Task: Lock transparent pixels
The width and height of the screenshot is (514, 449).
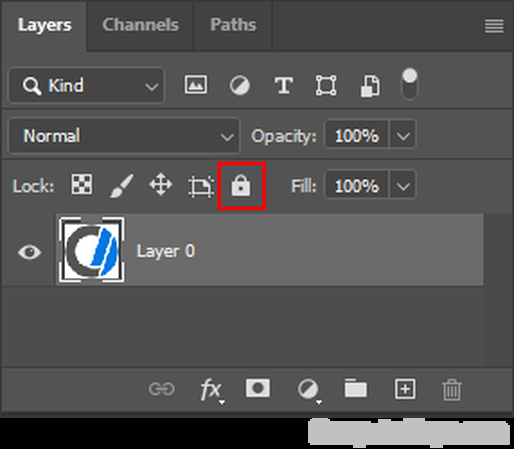Action: pos(82,184)
